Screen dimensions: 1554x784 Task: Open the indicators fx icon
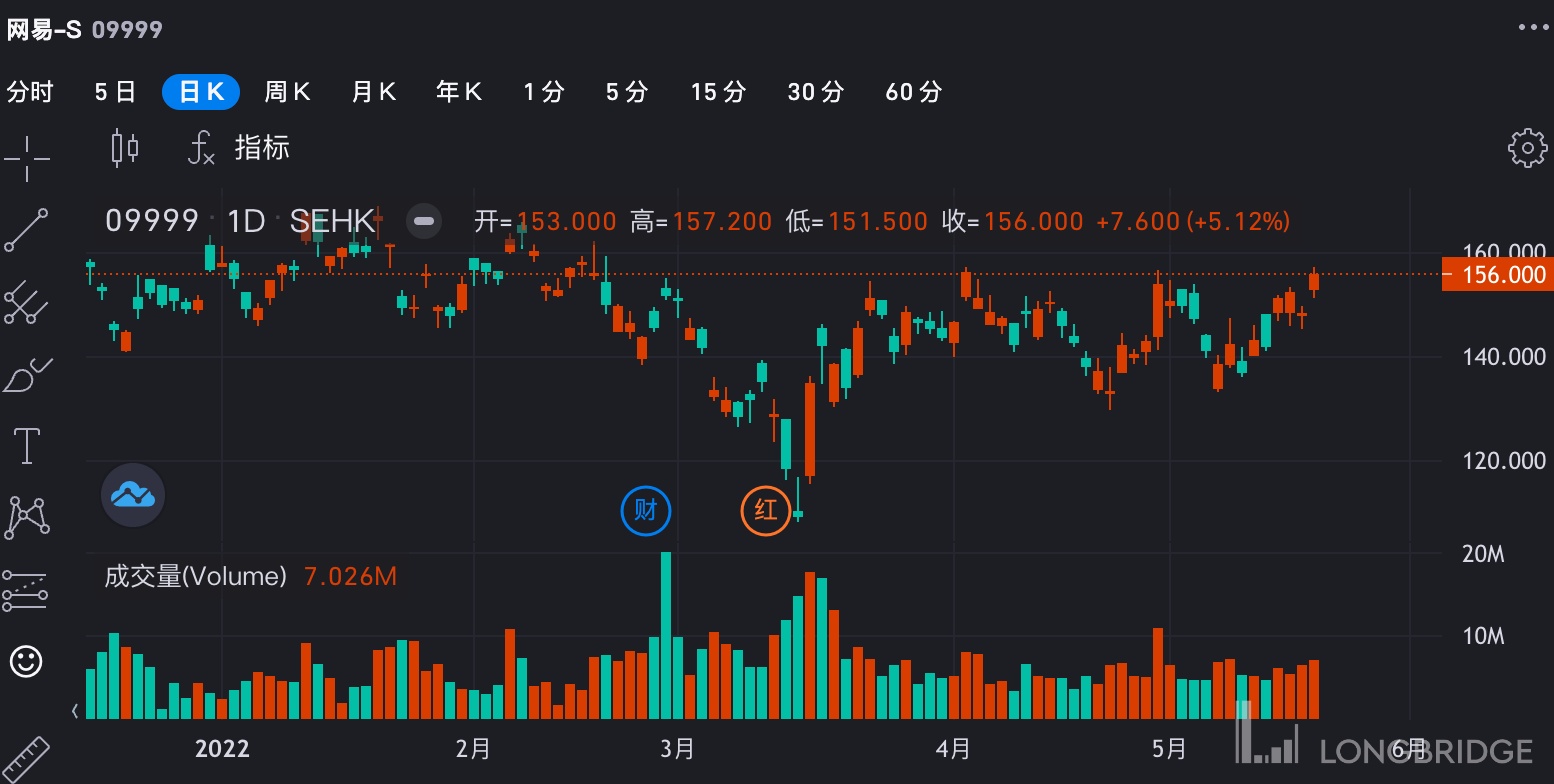(x=202, y=148)
